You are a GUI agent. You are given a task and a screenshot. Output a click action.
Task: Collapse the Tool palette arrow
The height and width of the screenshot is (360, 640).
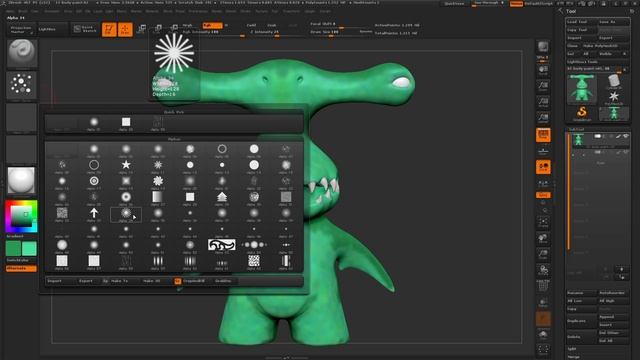[560, 11]
